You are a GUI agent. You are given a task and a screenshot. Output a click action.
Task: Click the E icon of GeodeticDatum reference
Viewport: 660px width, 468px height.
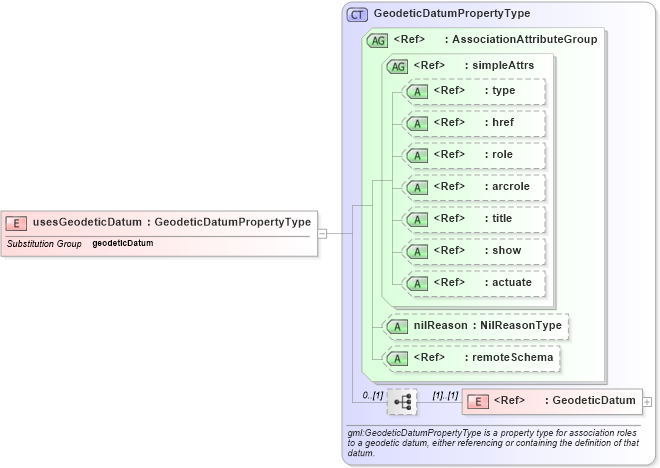478,402
